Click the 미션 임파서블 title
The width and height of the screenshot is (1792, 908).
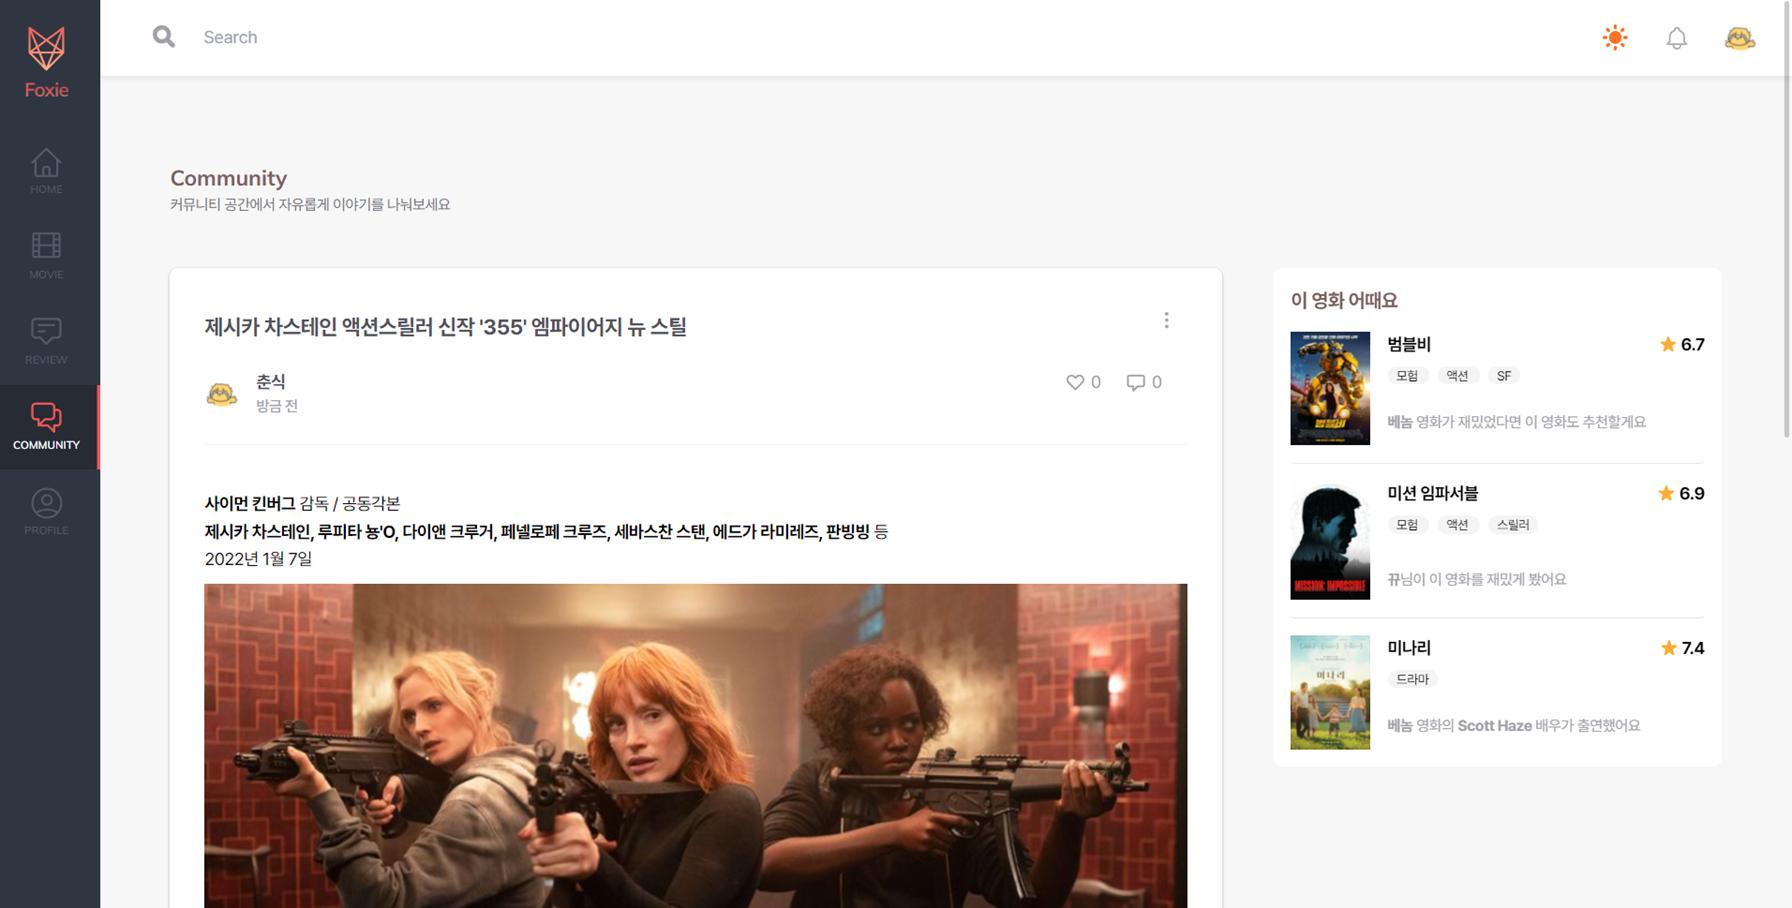point(1432,493)
